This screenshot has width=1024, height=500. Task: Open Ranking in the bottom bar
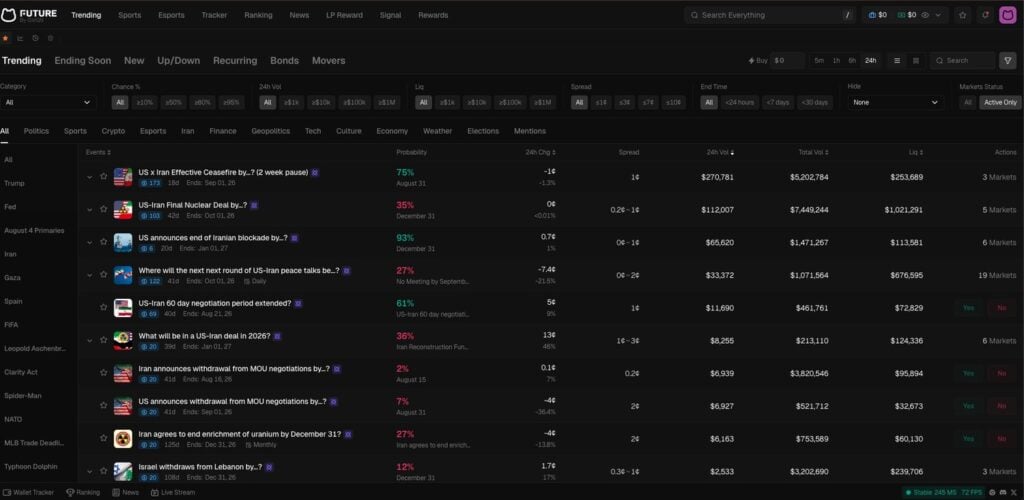[83, 493]
